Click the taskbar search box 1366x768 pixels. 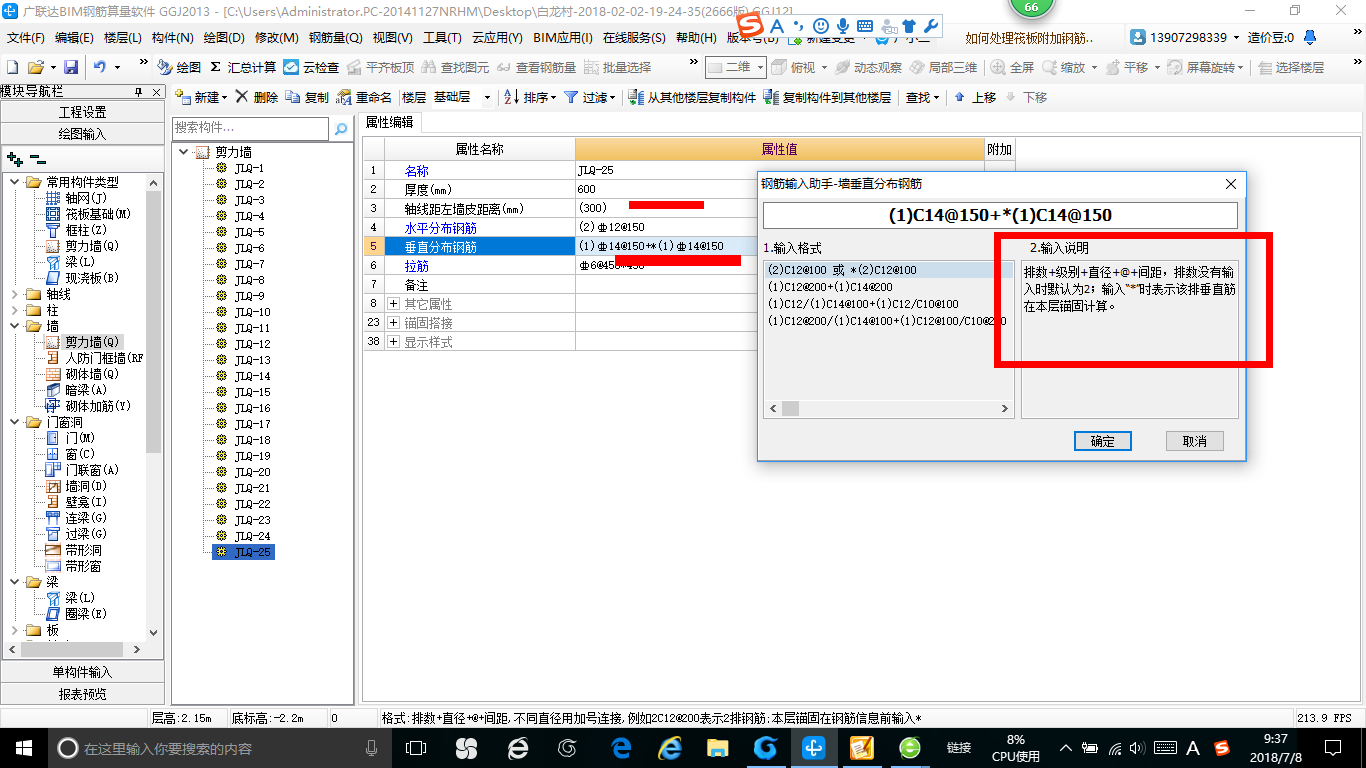tap(218, 747)
